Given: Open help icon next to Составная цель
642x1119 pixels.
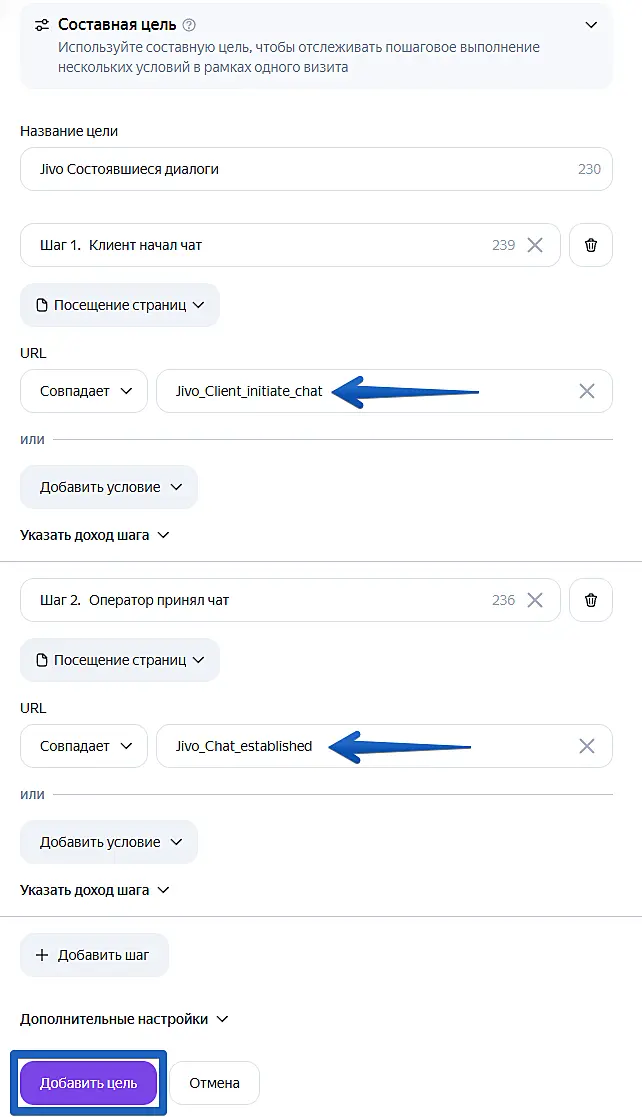Looking at the screenshot, I should 189,25.
